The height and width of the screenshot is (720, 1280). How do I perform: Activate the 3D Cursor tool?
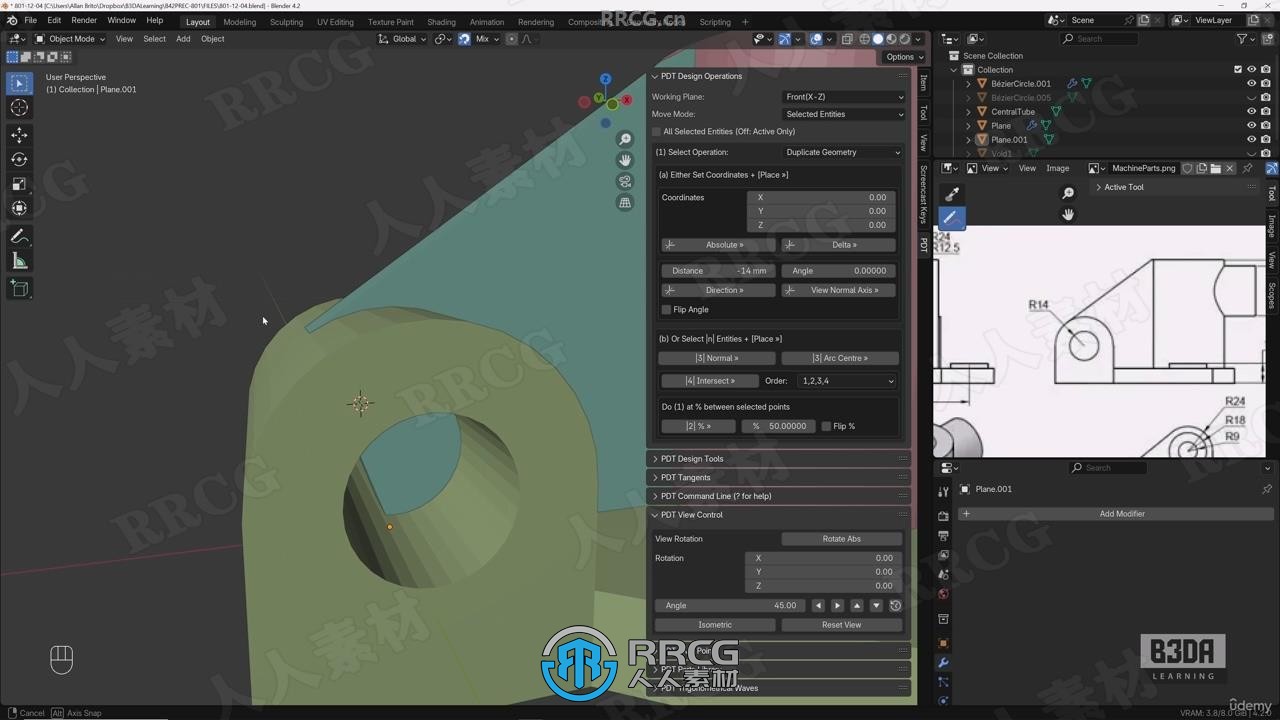[19, 108]
